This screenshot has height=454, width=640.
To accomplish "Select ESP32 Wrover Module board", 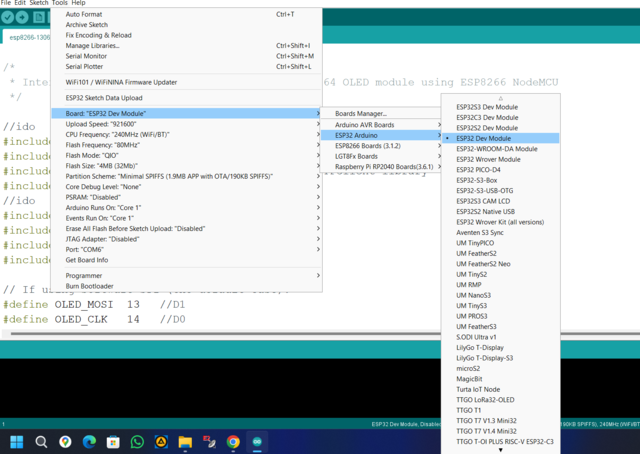I will coord(500,159).
